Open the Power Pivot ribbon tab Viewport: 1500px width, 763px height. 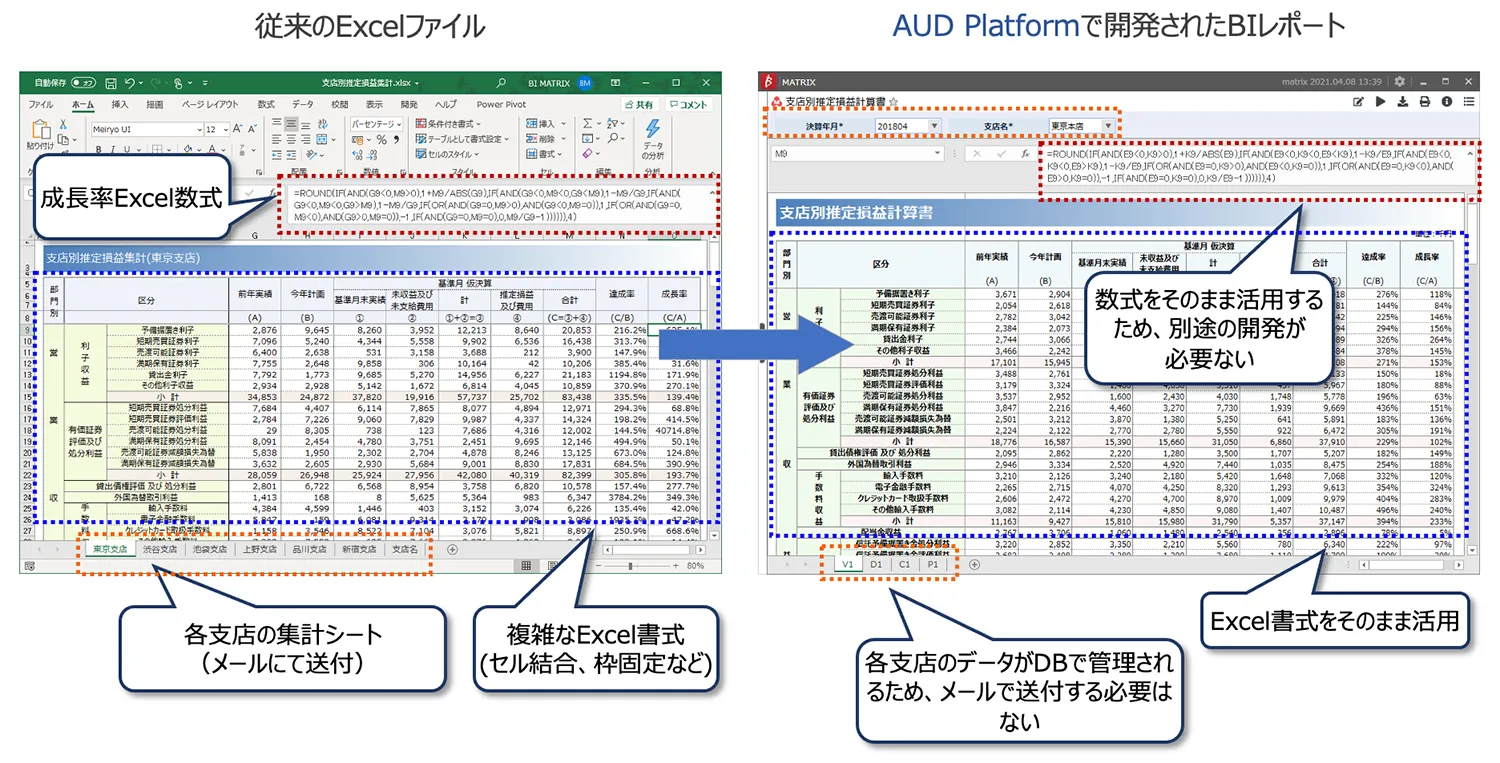coord(501,104)
